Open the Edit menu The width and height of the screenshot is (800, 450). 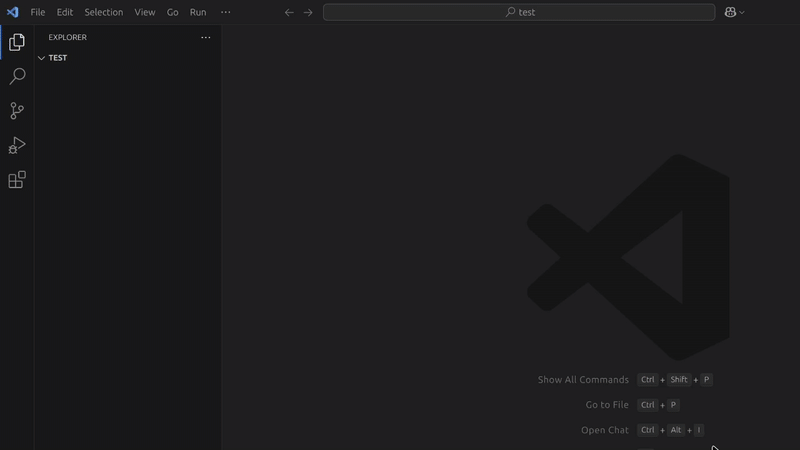pos(65,12)
